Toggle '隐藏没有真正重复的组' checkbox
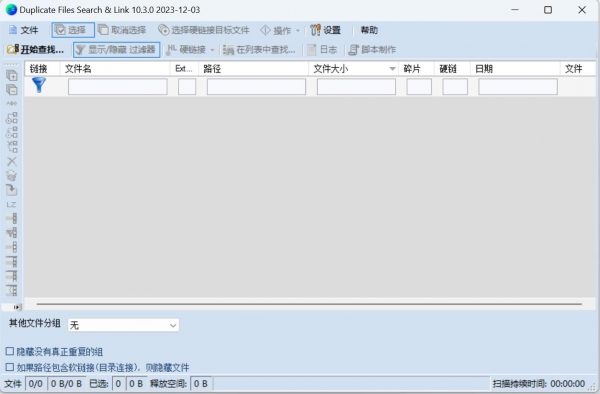600x394 pixels. point(10,351)
